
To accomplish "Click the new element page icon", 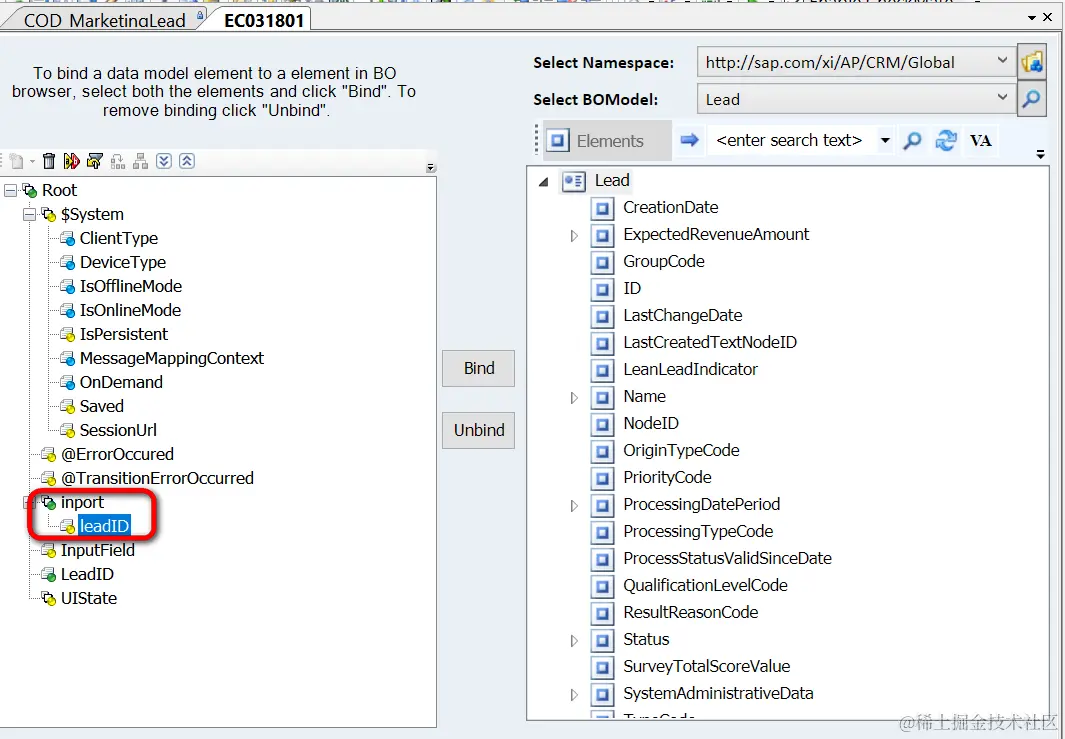I will pos(16,161).
